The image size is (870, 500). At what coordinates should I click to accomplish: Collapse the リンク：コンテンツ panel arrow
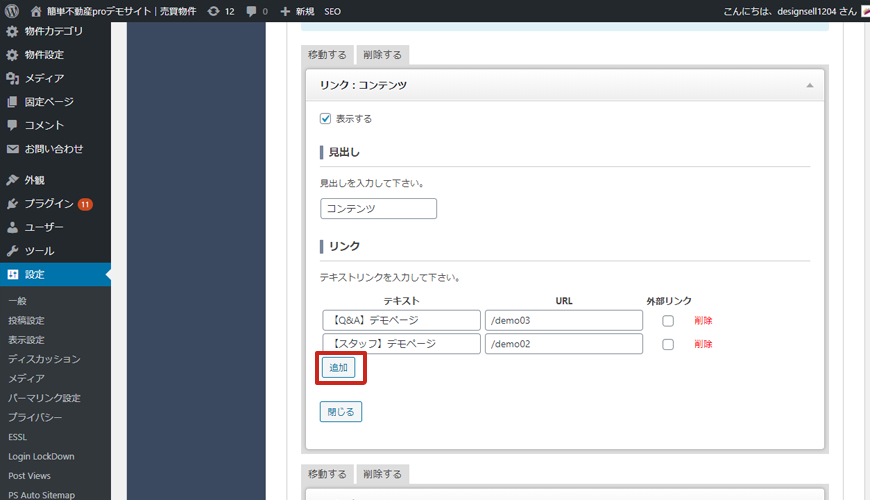809,86
